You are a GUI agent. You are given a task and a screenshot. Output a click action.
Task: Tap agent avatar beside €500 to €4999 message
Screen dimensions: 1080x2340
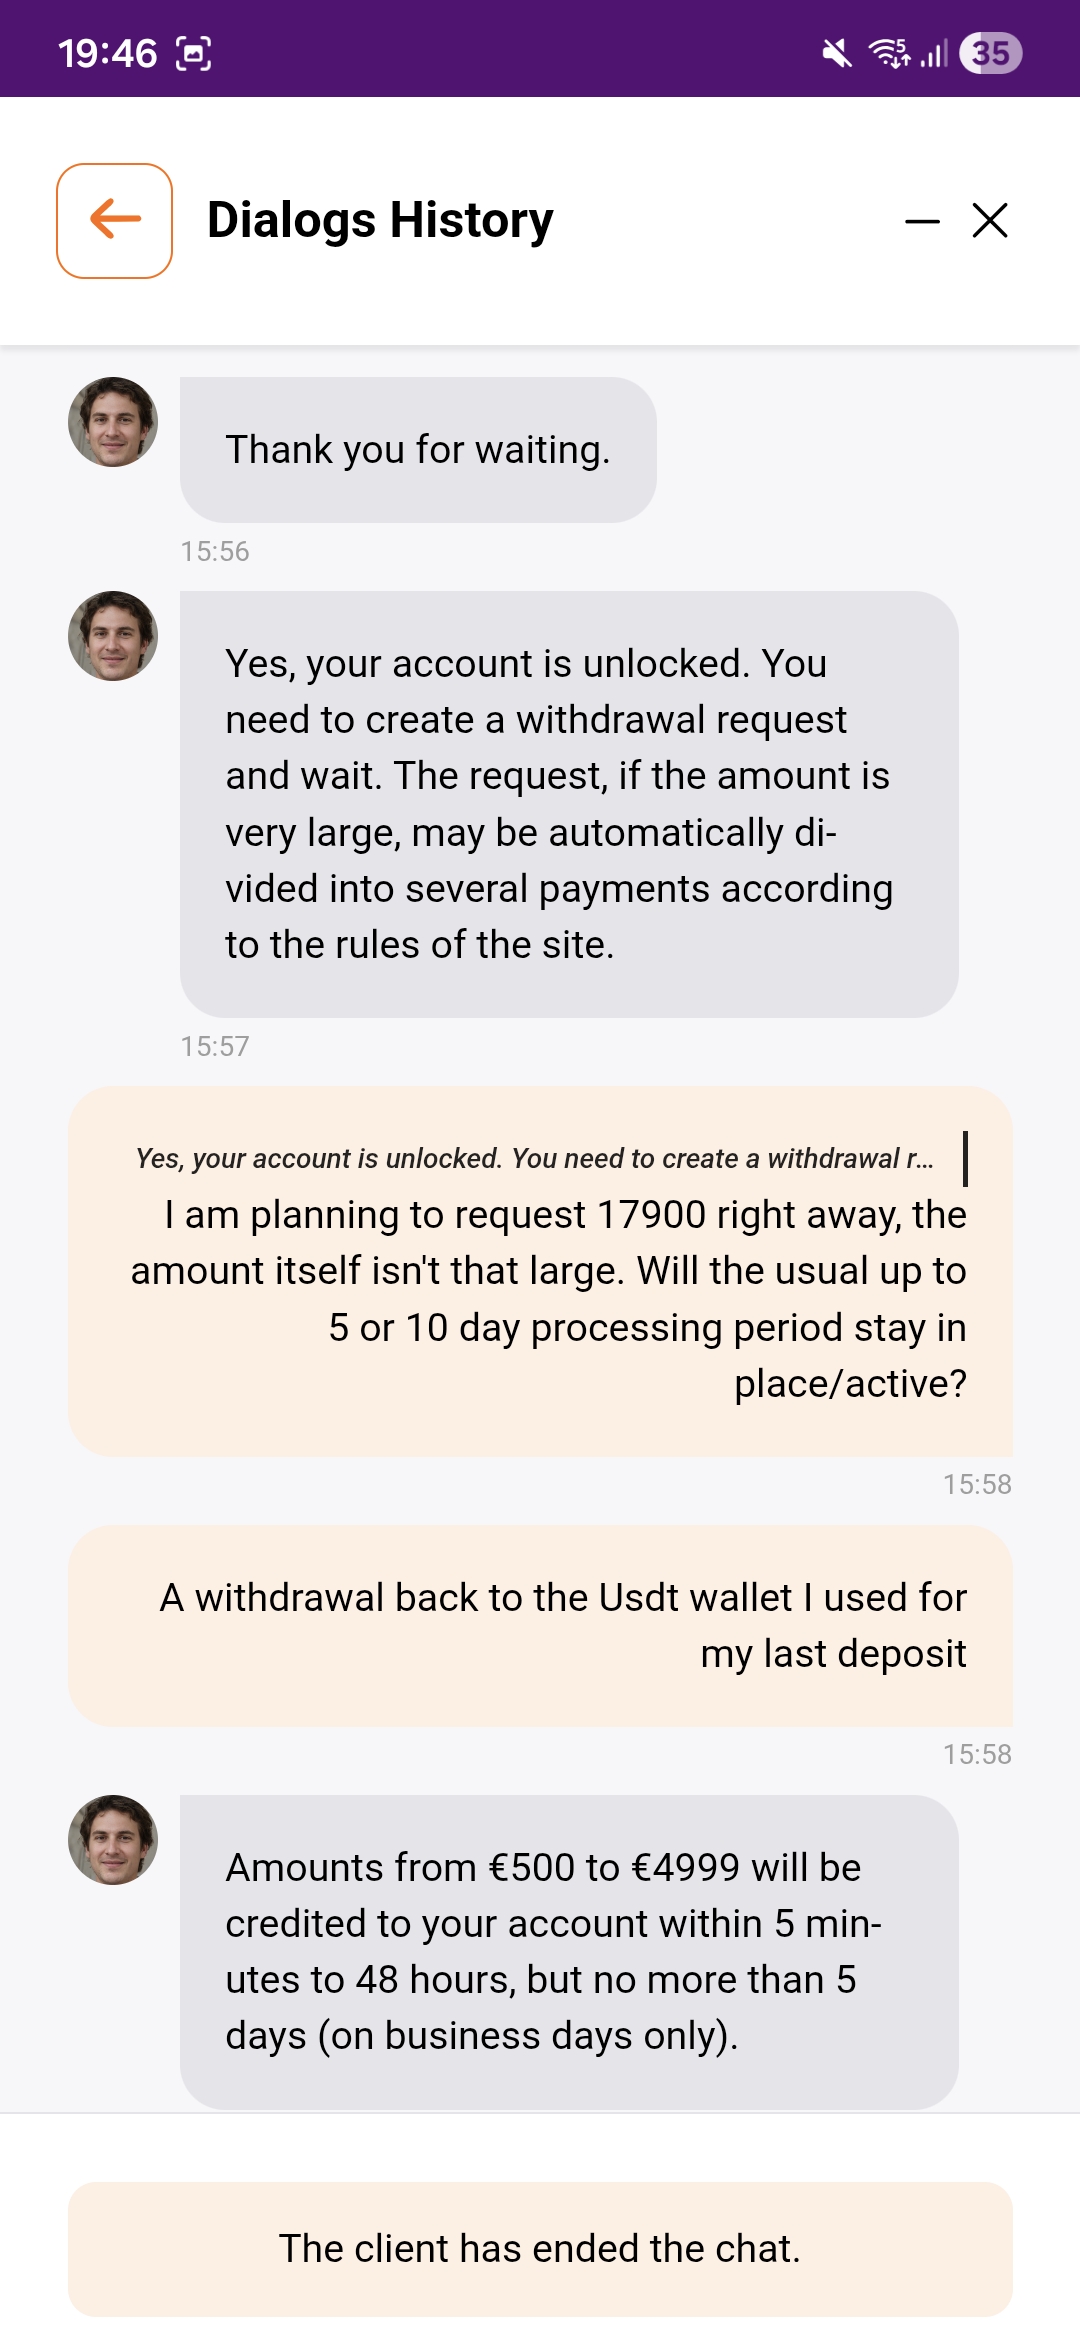[113, 1840]
